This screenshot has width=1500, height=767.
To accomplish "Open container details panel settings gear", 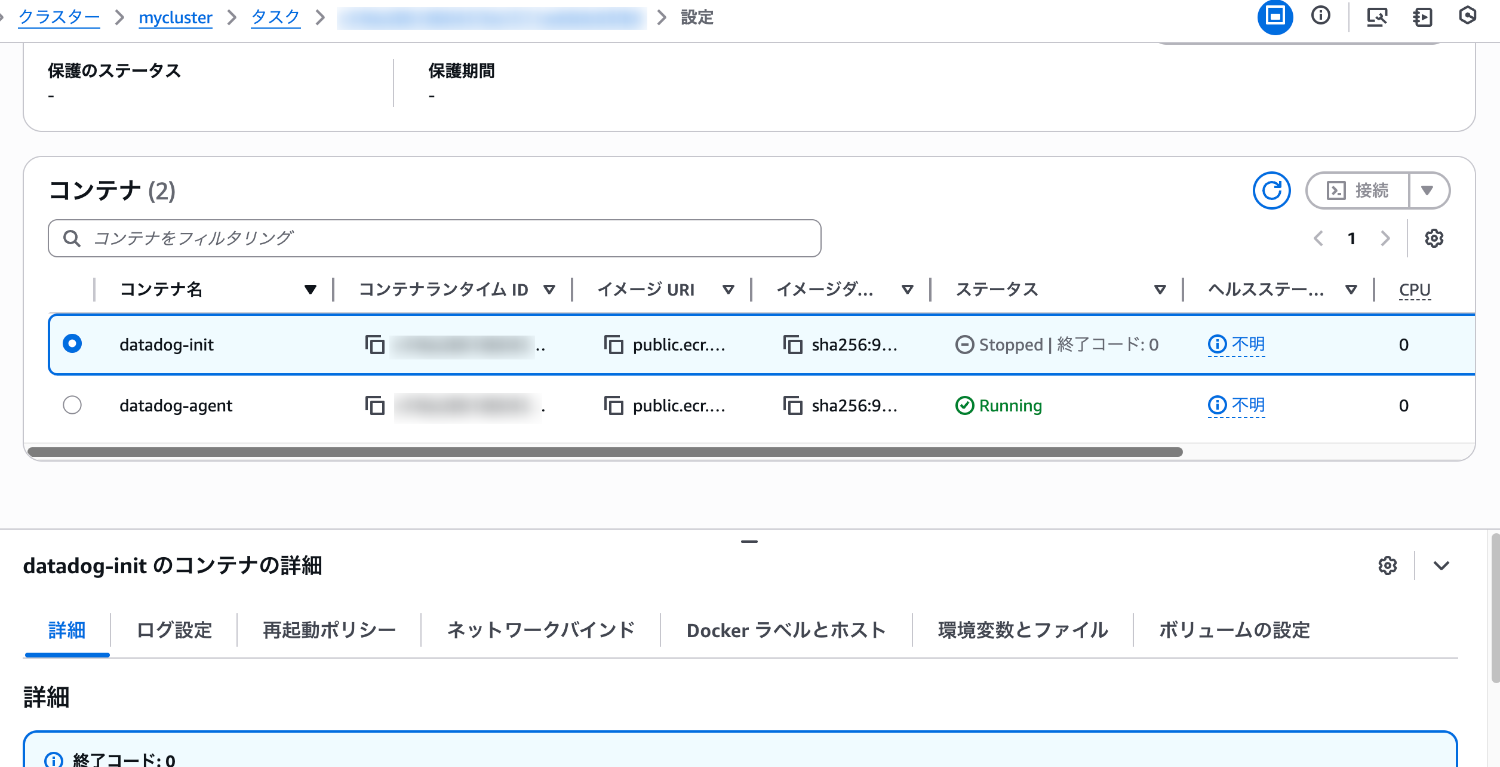I will (1387, 565).
